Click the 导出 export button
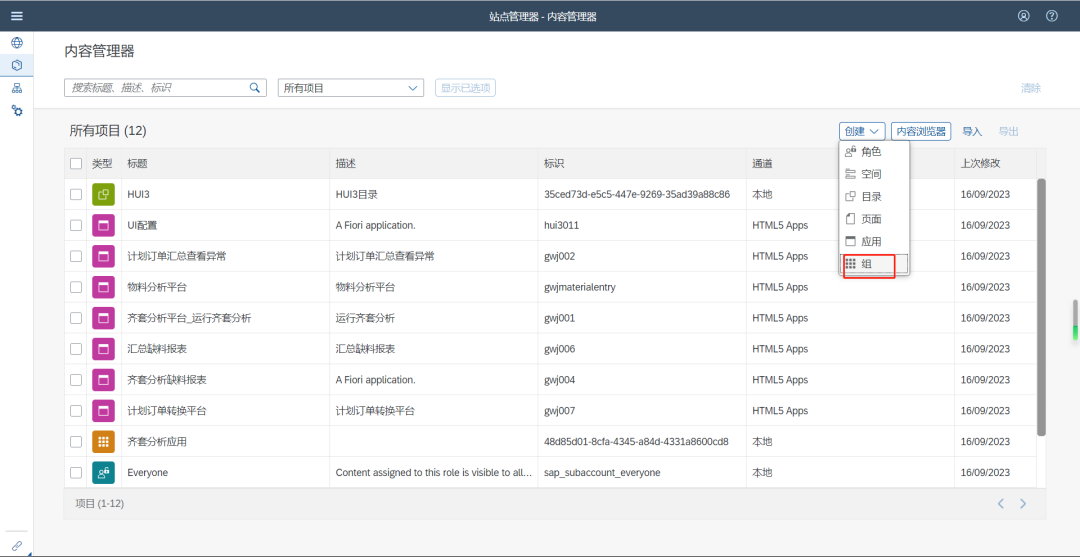The image size is (1080, 557). click(1008, 131)
